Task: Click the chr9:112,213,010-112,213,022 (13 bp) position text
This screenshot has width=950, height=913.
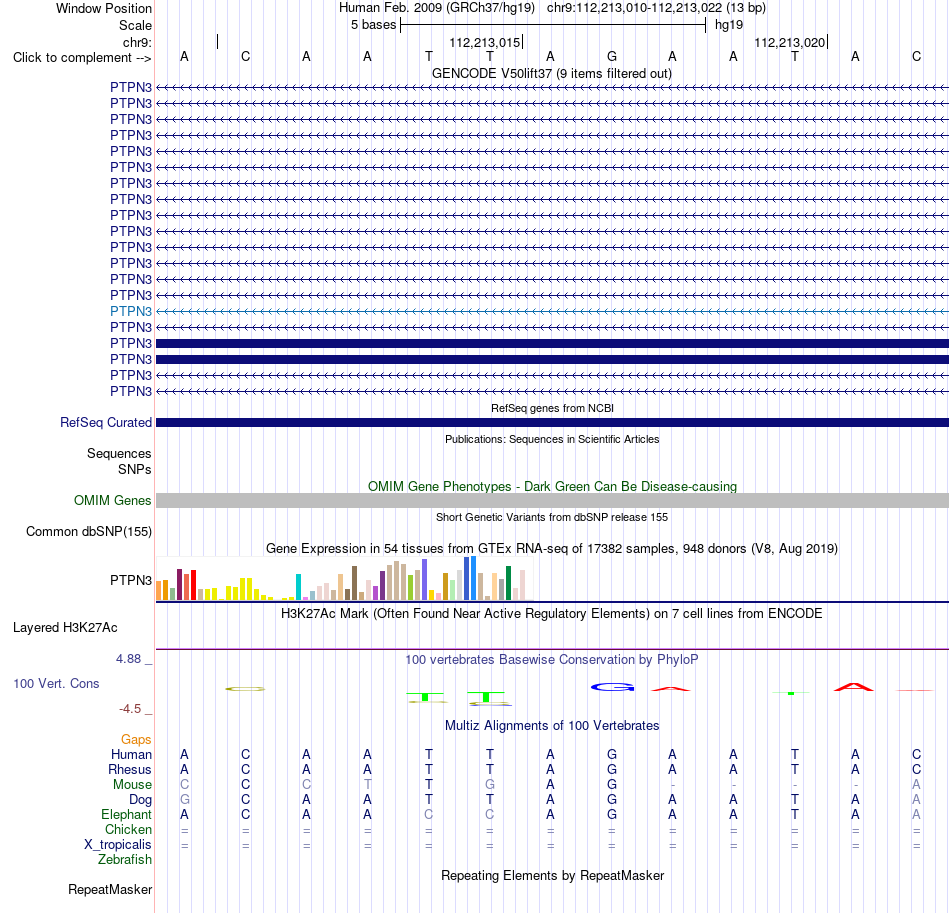Action: coord(656,8)
